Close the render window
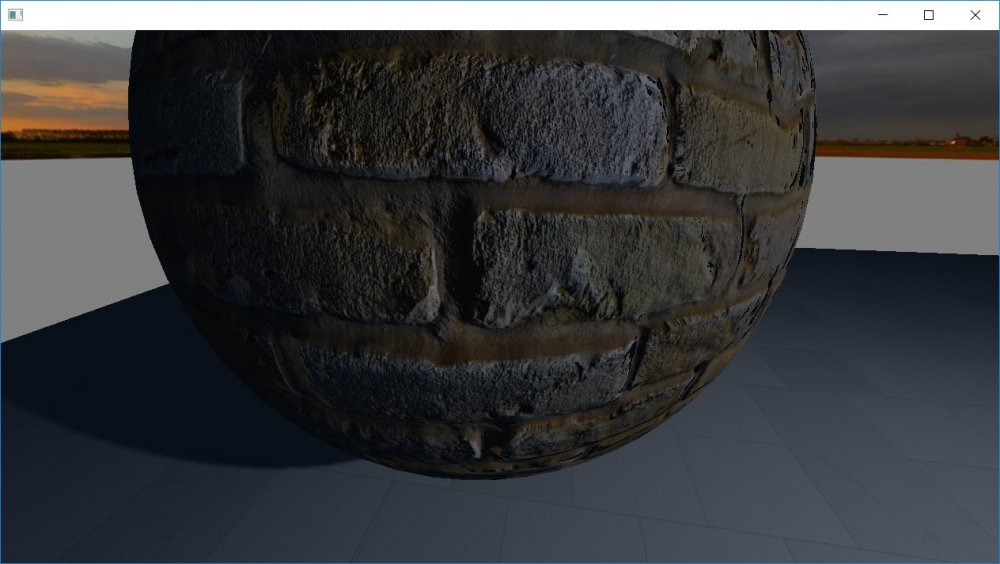This screenshot has height=564, width=1000. click(x=975, y=15)
